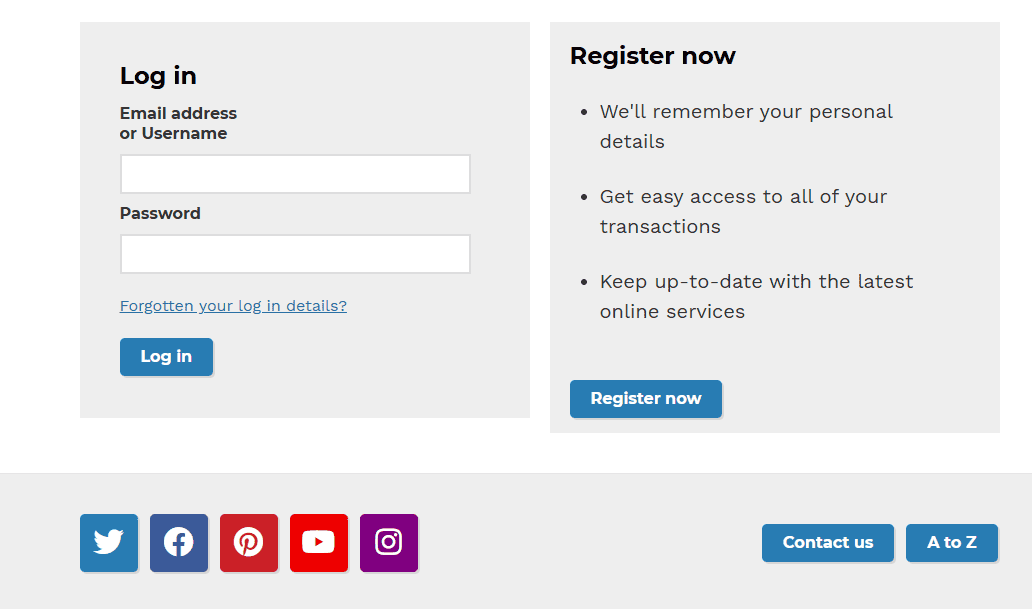Screen dimensions: 1032x609
Task: Click the bullet dot before Get easy access
Action: (x=584, y=197)
